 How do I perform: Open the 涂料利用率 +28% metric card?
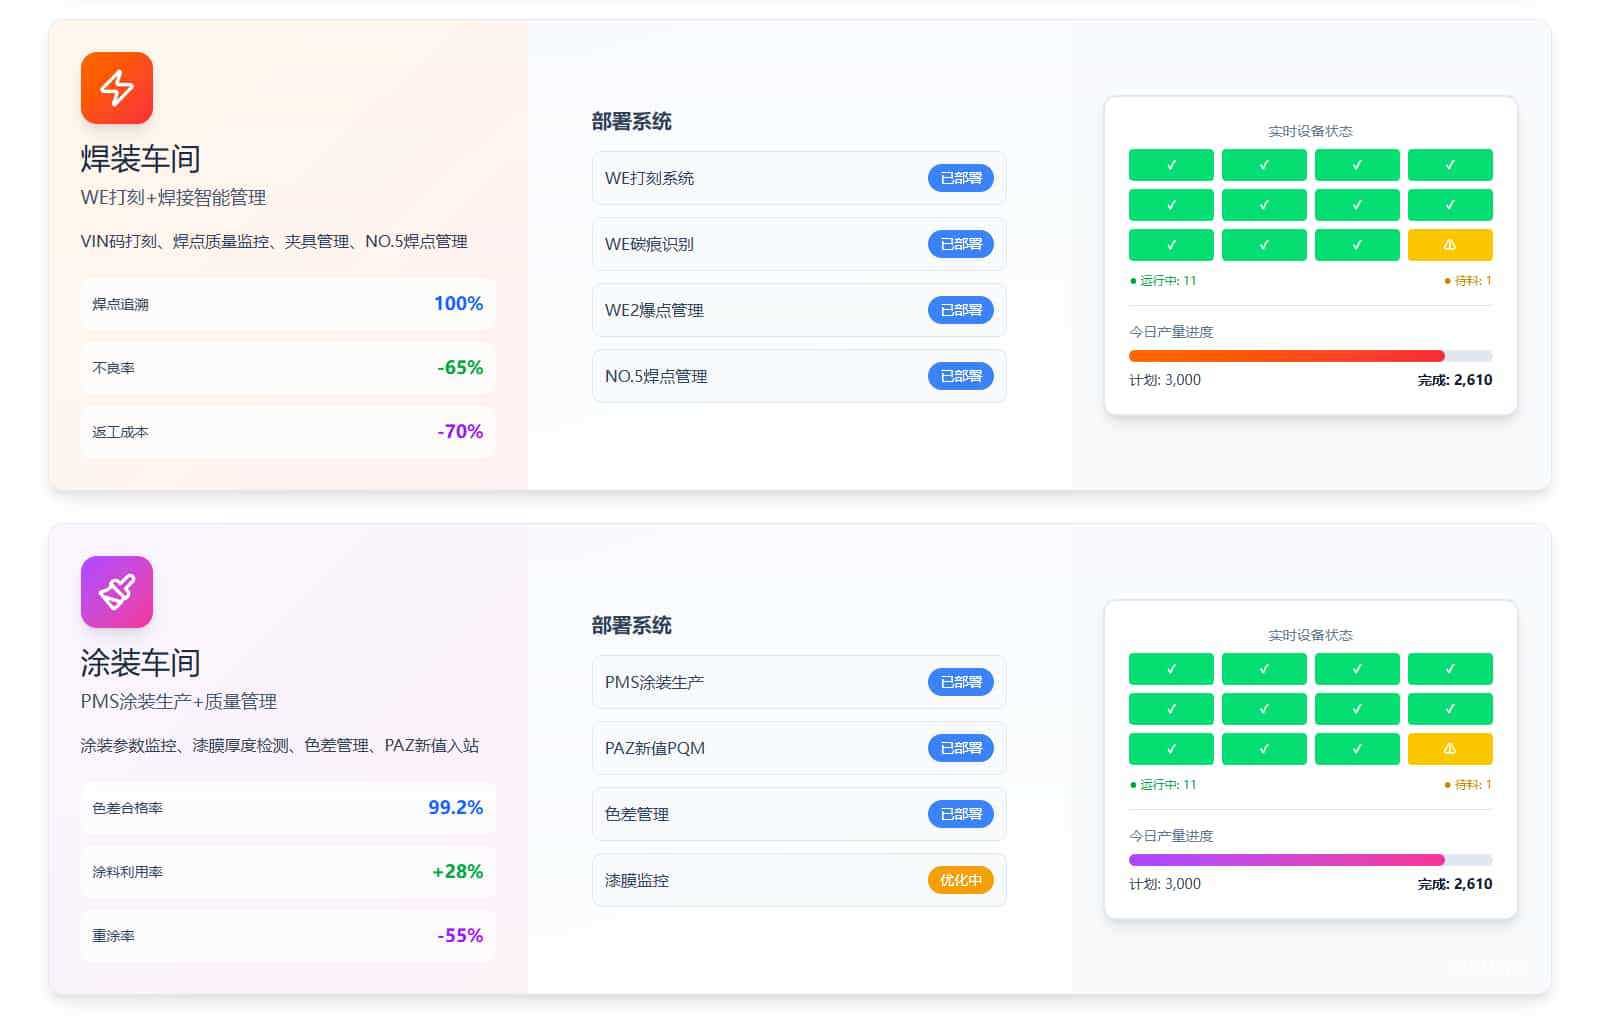pos(288,872)
